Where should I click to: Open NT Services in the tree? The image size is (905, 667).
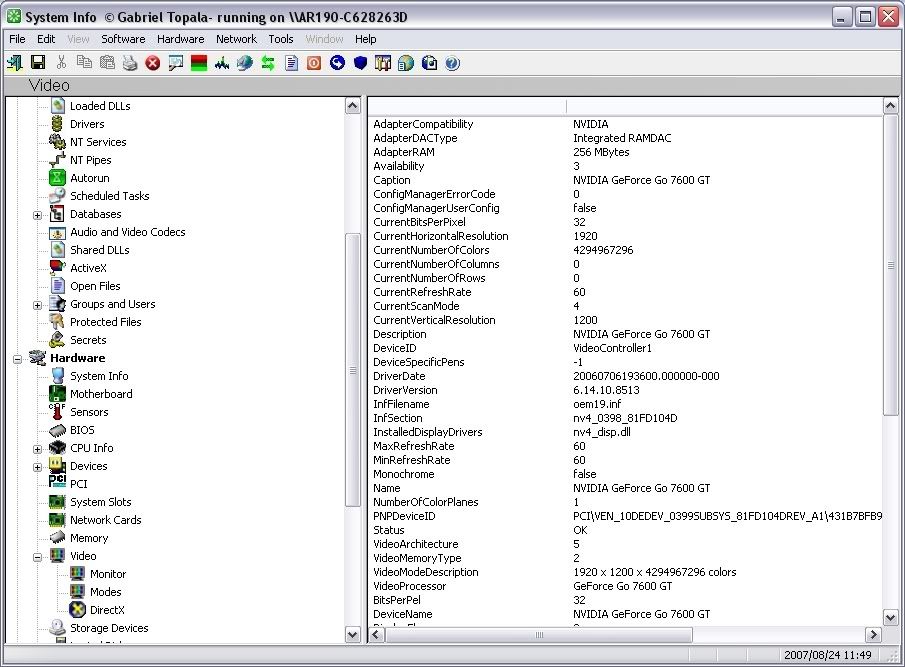[98, 141]
